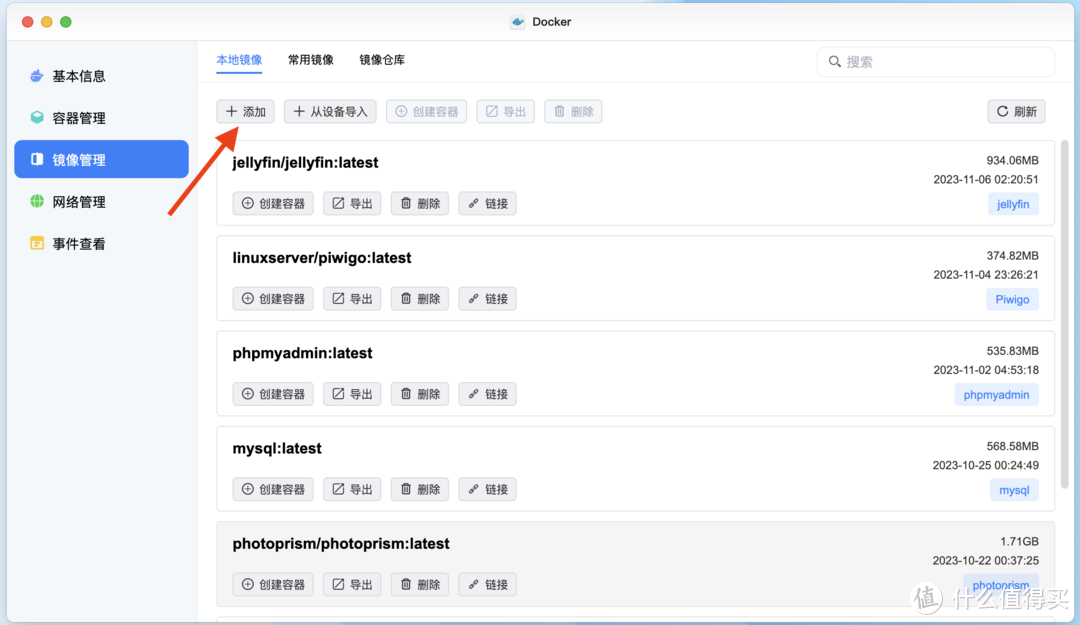
Task: Select the linuxserver/piwigo:latest image title
Action: [x=322, y=258]
